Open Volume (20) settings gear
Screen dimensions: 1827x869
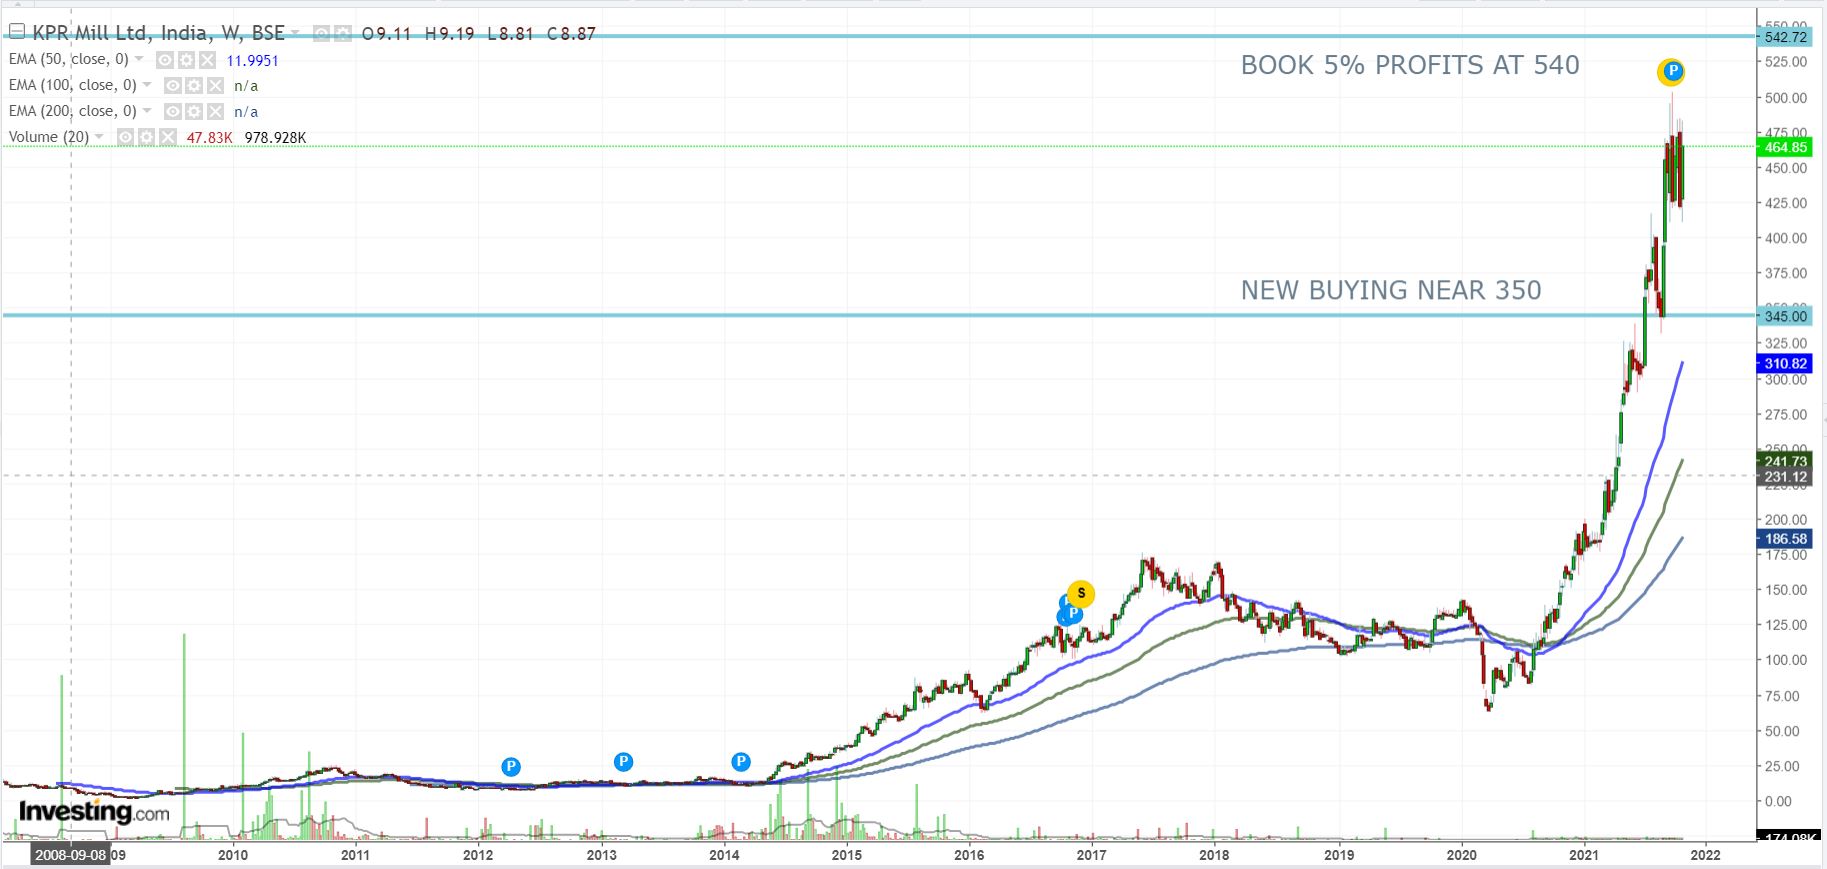pyautogui.click(x=147, y=137)
